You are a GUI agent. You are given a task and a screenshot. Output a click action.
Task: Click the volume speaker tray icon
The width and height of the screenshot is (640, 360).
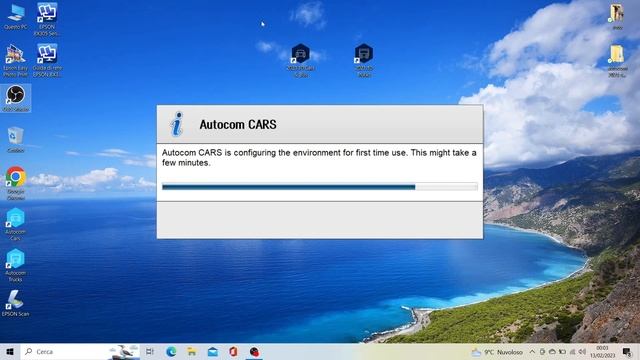tap(582, 351)
